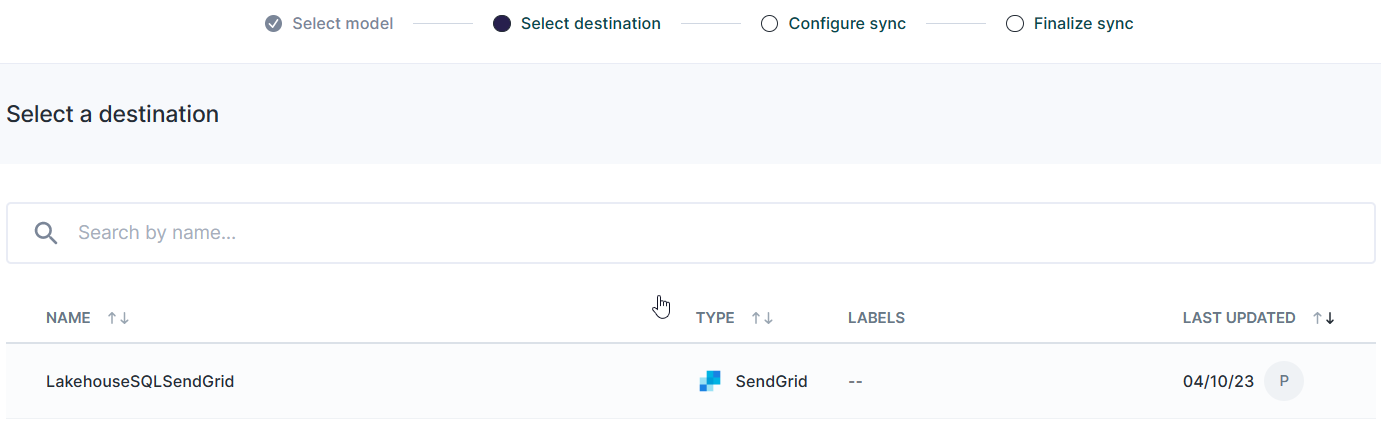Click the magnifying glass search icon
Image resolution: width=1381 pixels, height=423 pixels.
coord(46,233)
